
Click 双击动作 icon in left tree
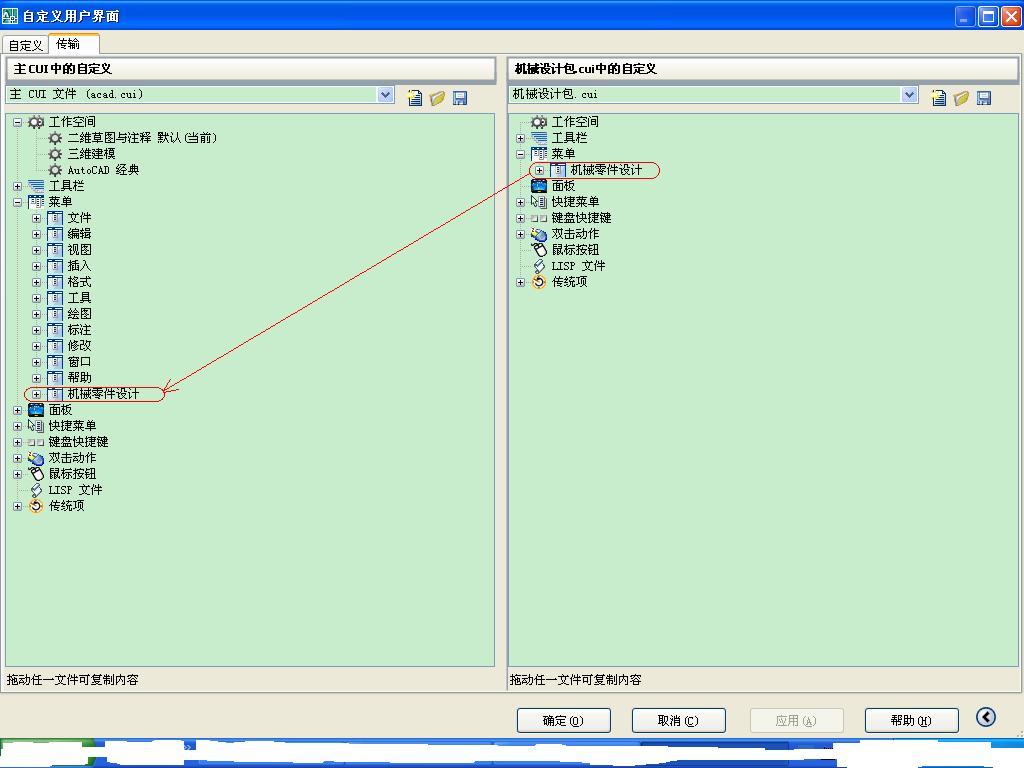[36, 458]
